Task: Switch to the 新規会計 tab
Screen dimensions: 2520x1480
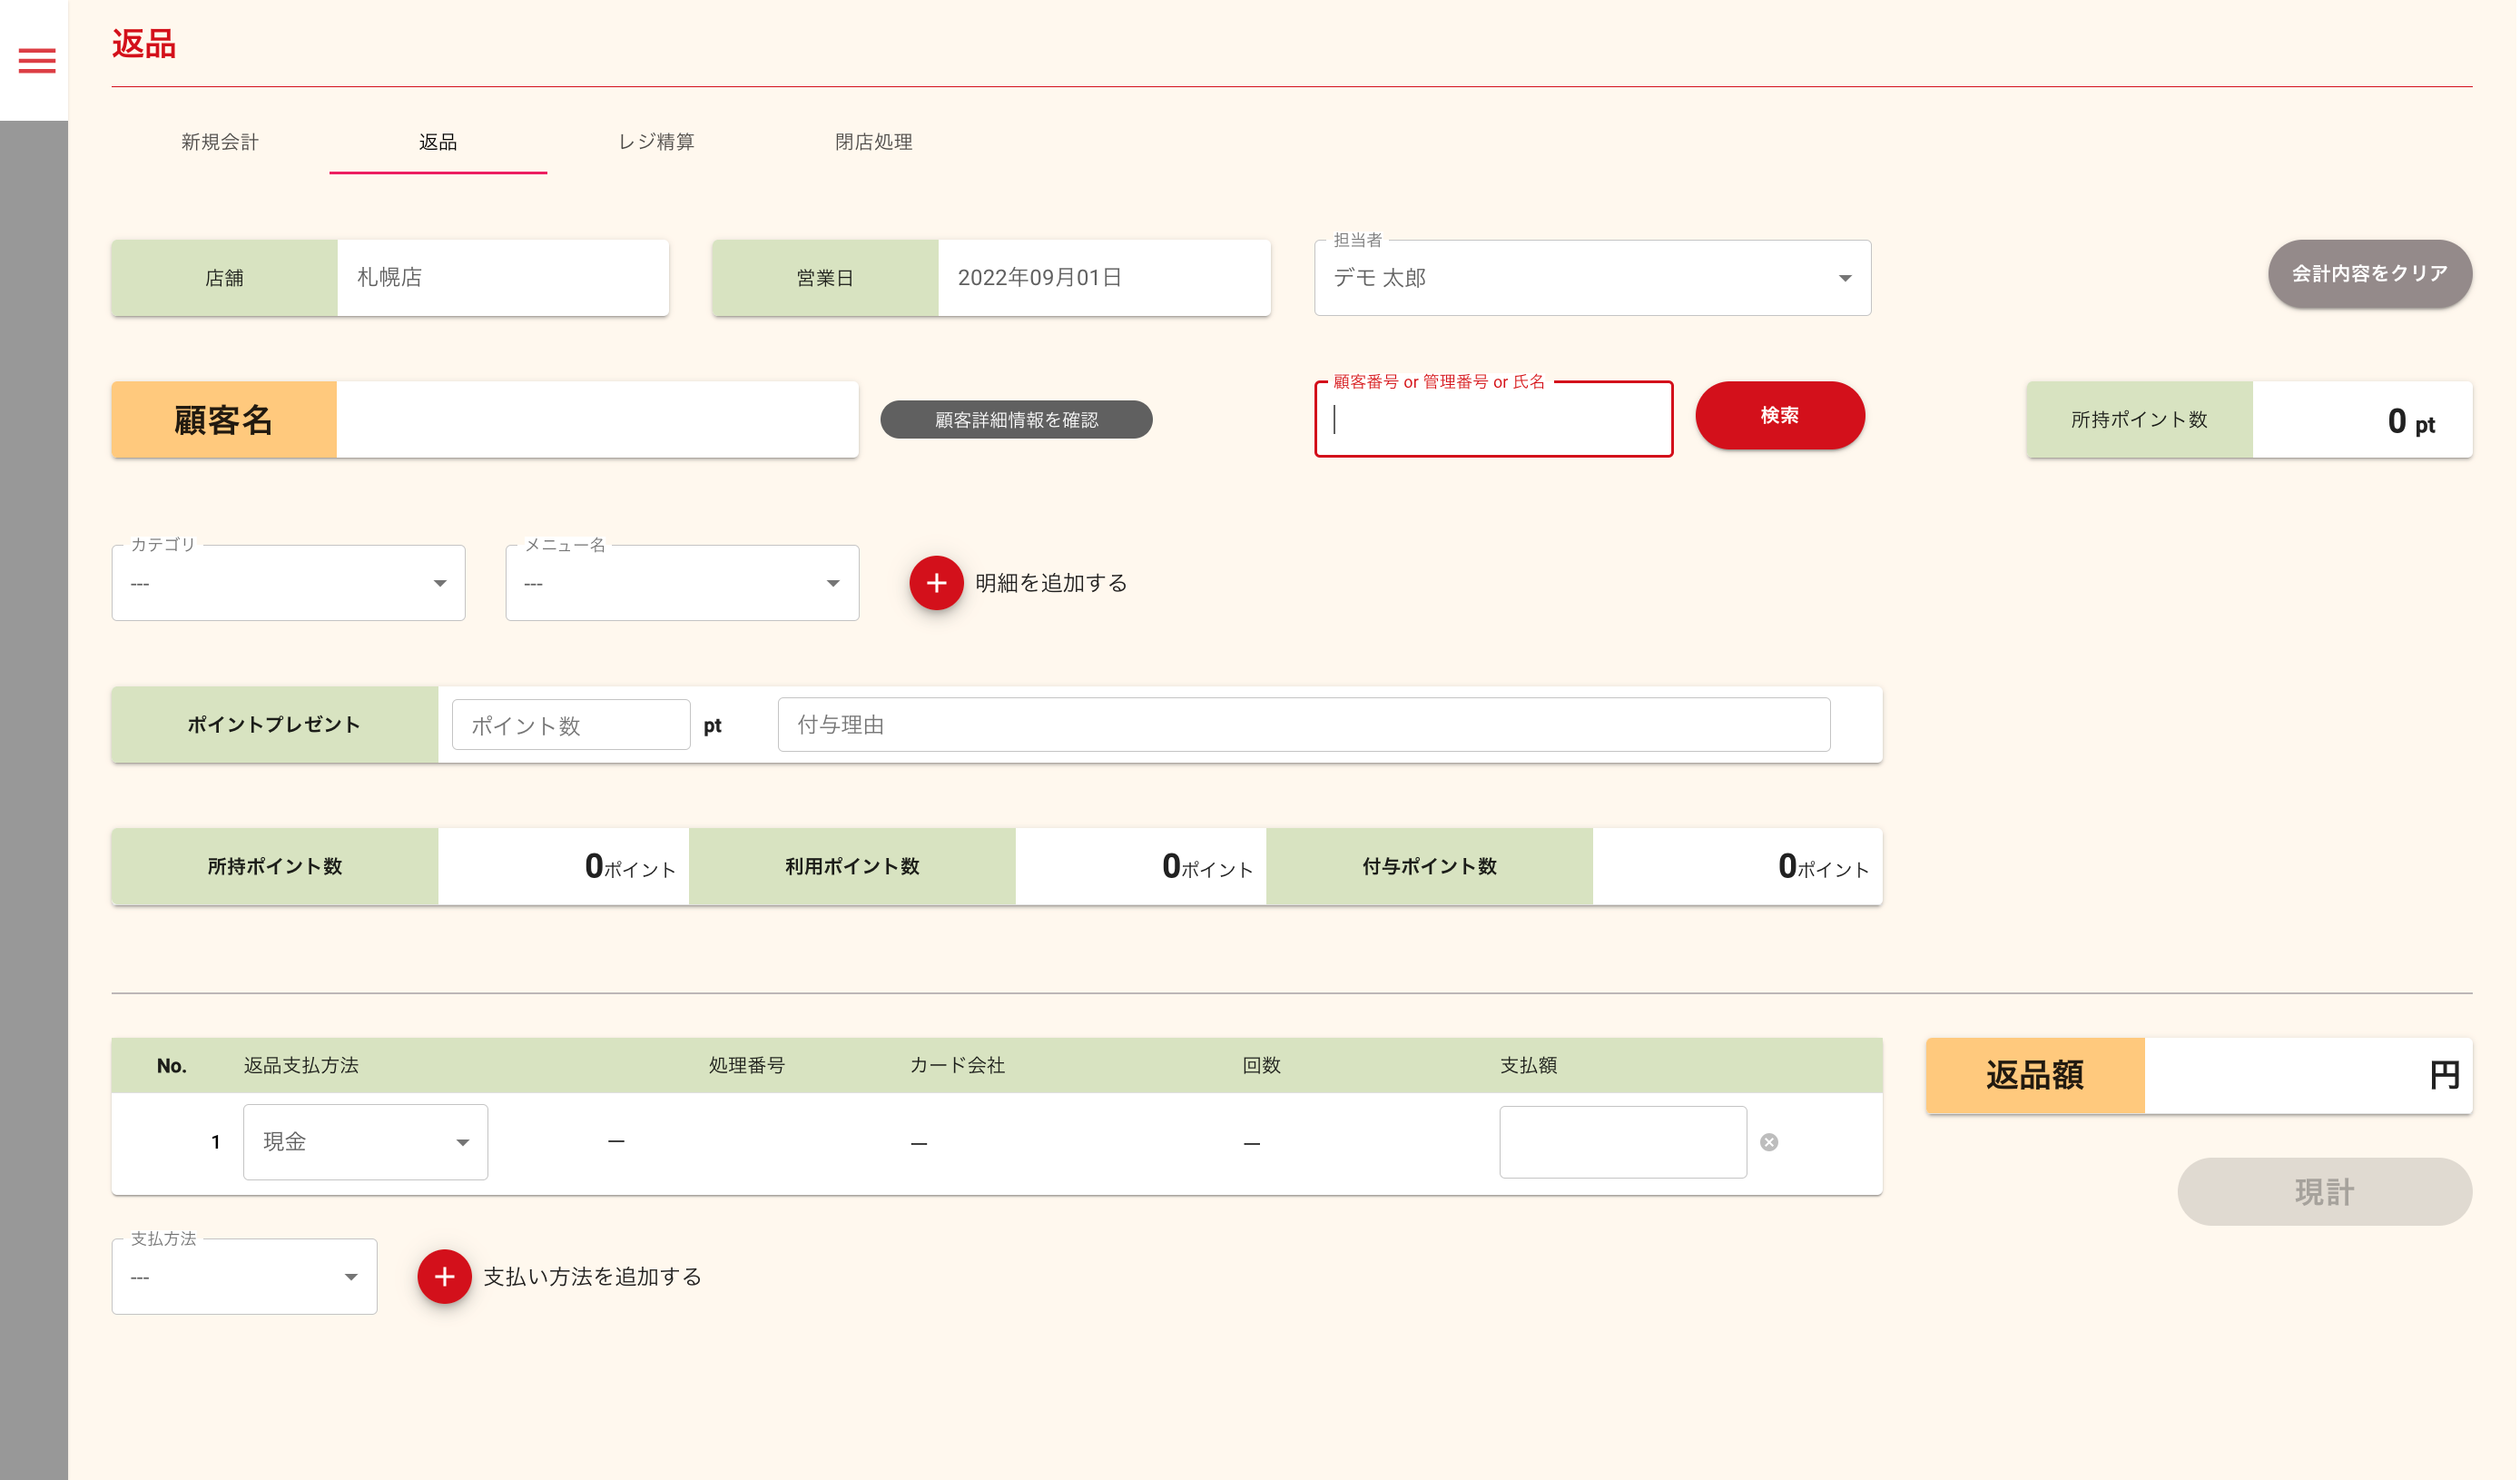Action: [x=220, y=142]
